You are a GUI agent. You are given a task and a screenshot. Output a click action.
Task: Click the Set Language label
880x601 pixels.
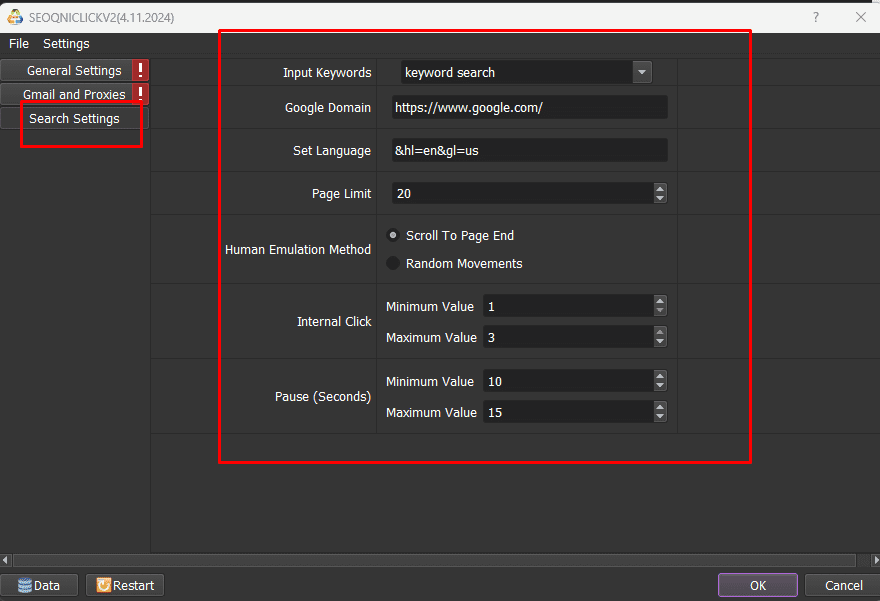point(332,150)
